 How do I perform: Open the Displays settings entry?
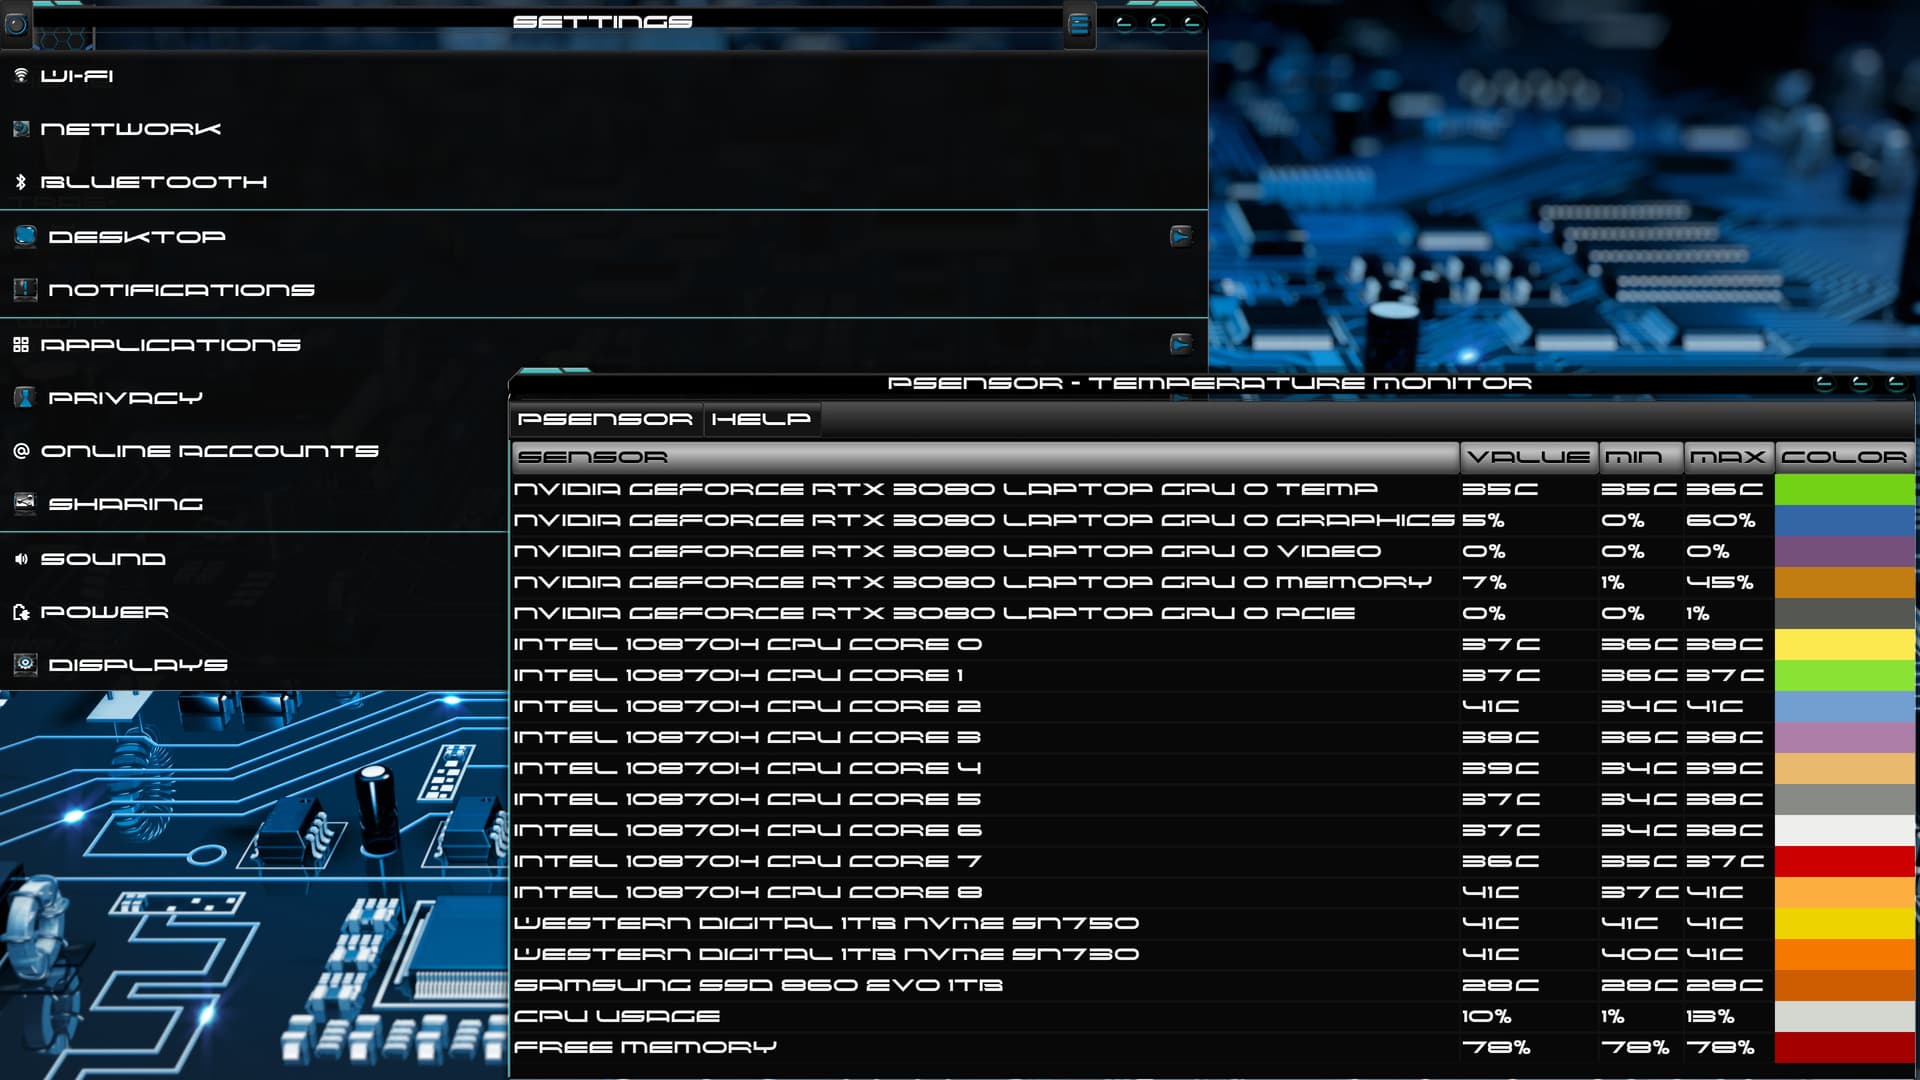point(254,665)
